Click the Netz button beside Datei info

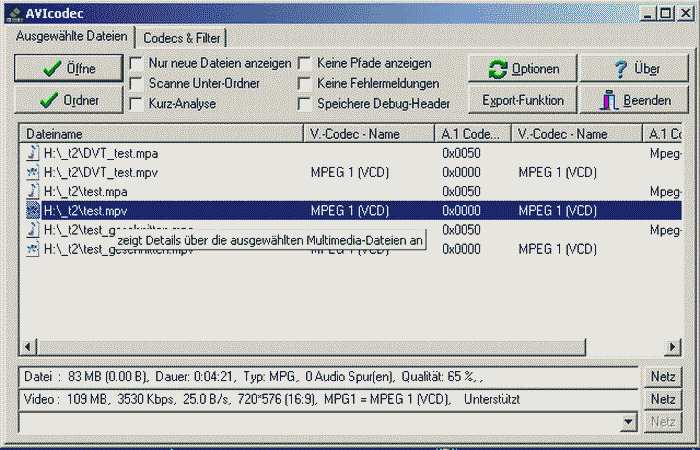point(664,377)
